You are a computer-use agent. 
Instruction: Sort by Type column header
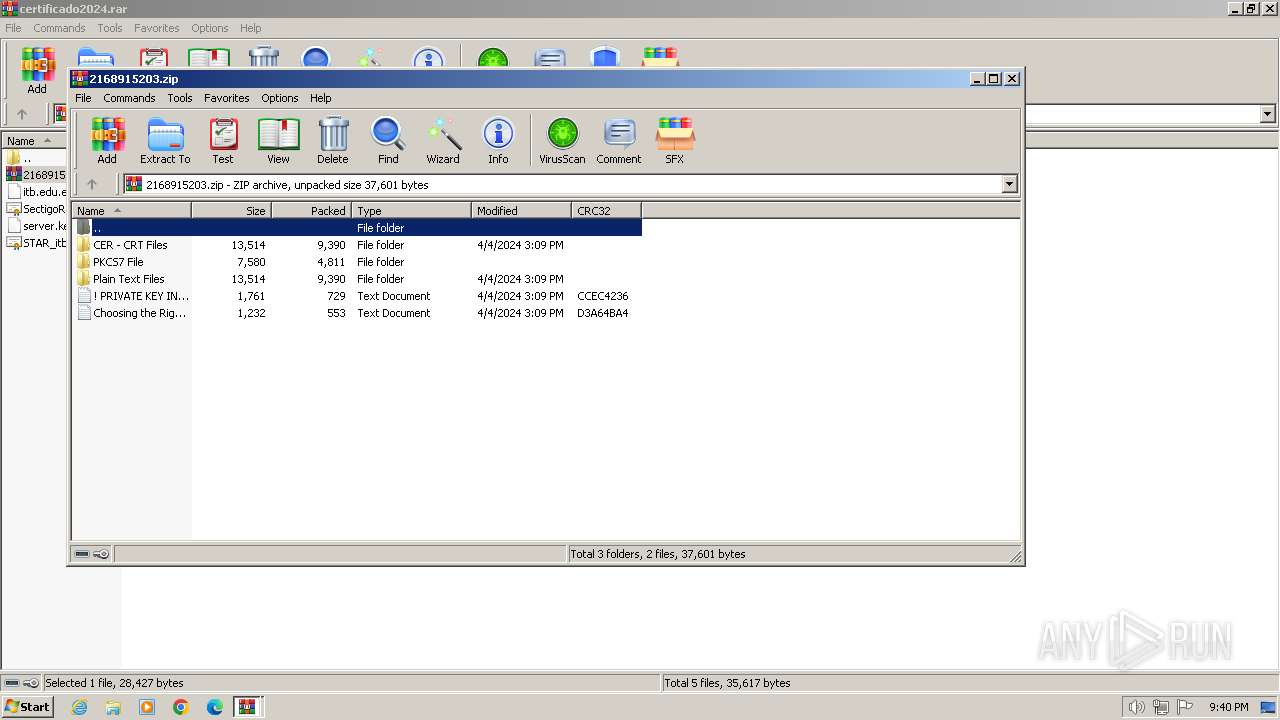(x=411, y=210)
